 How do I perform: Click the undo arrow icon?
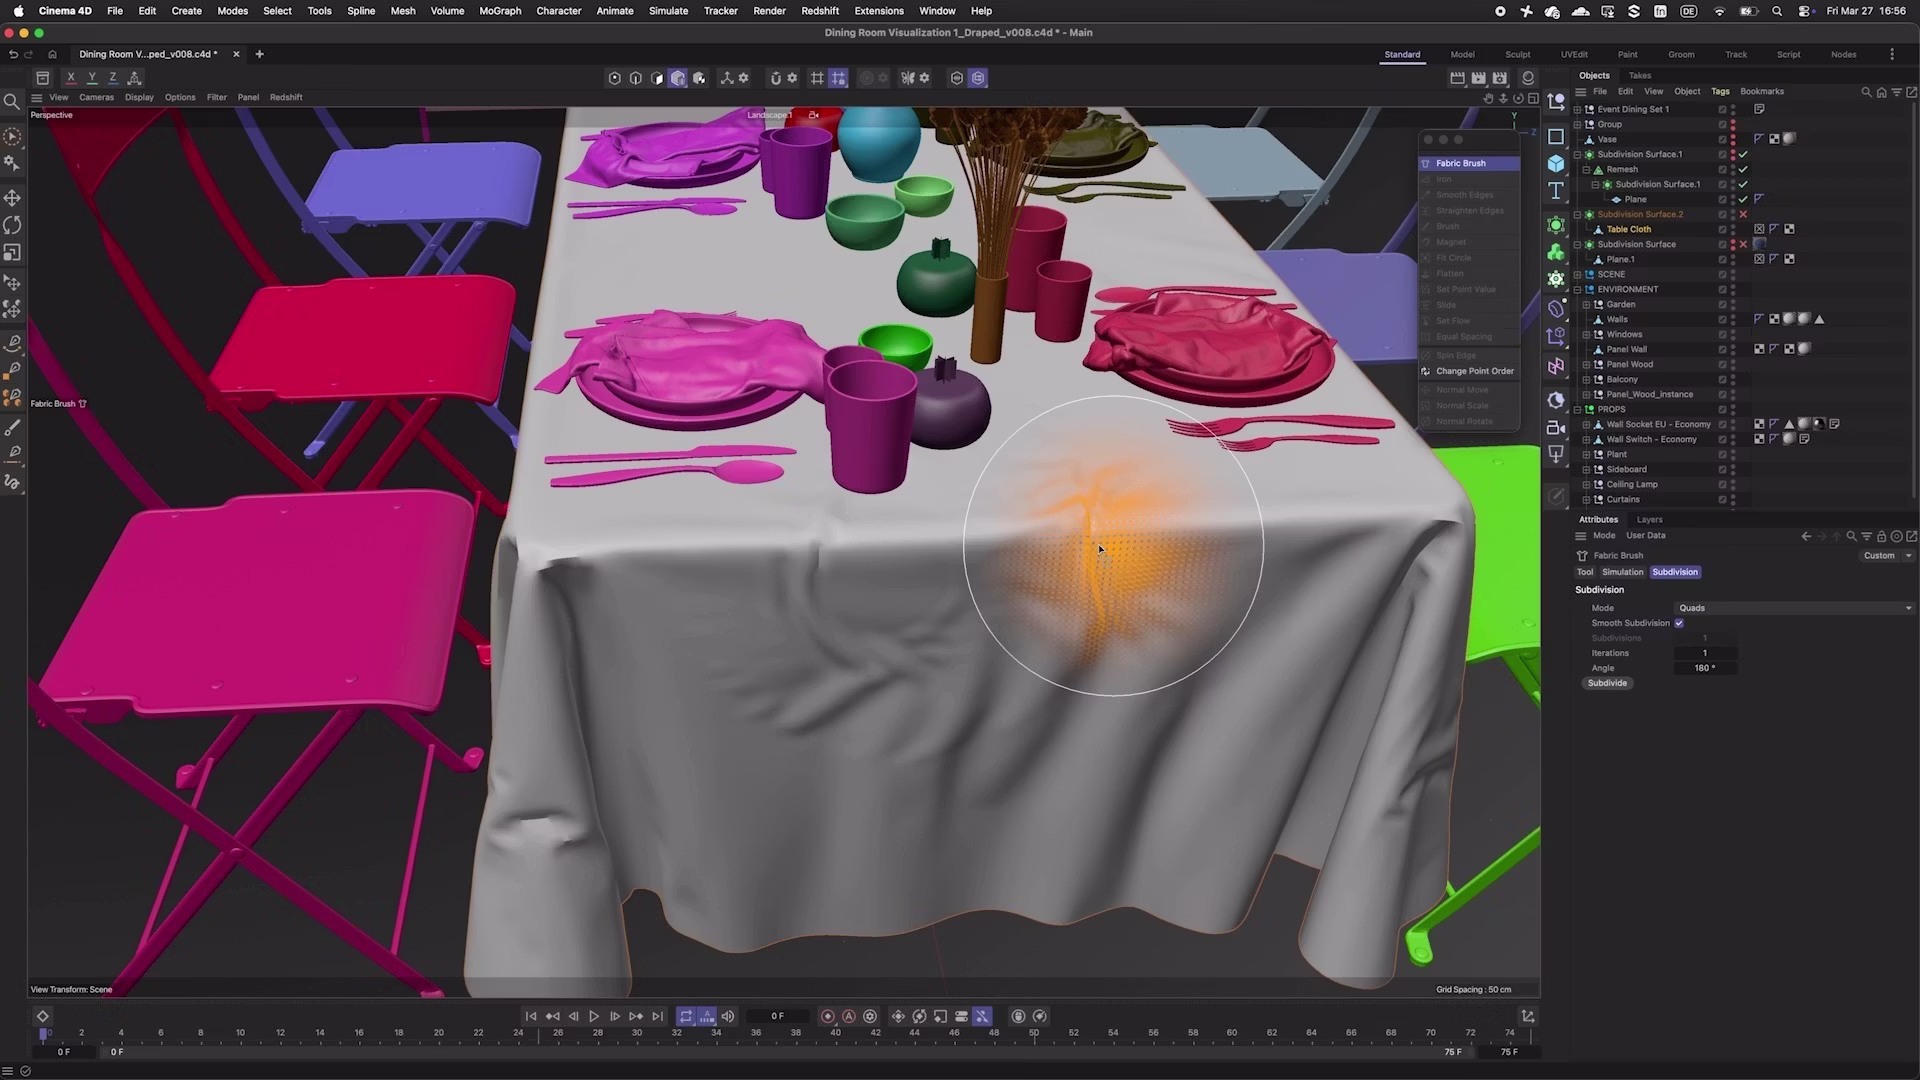[13, 54]
